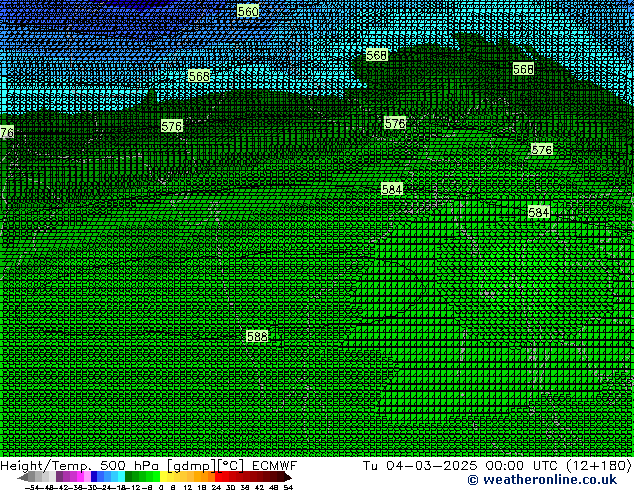Click the bright red legend swatch above 24
This screenshot has width=634, height=490.
(x=218, y=476)
